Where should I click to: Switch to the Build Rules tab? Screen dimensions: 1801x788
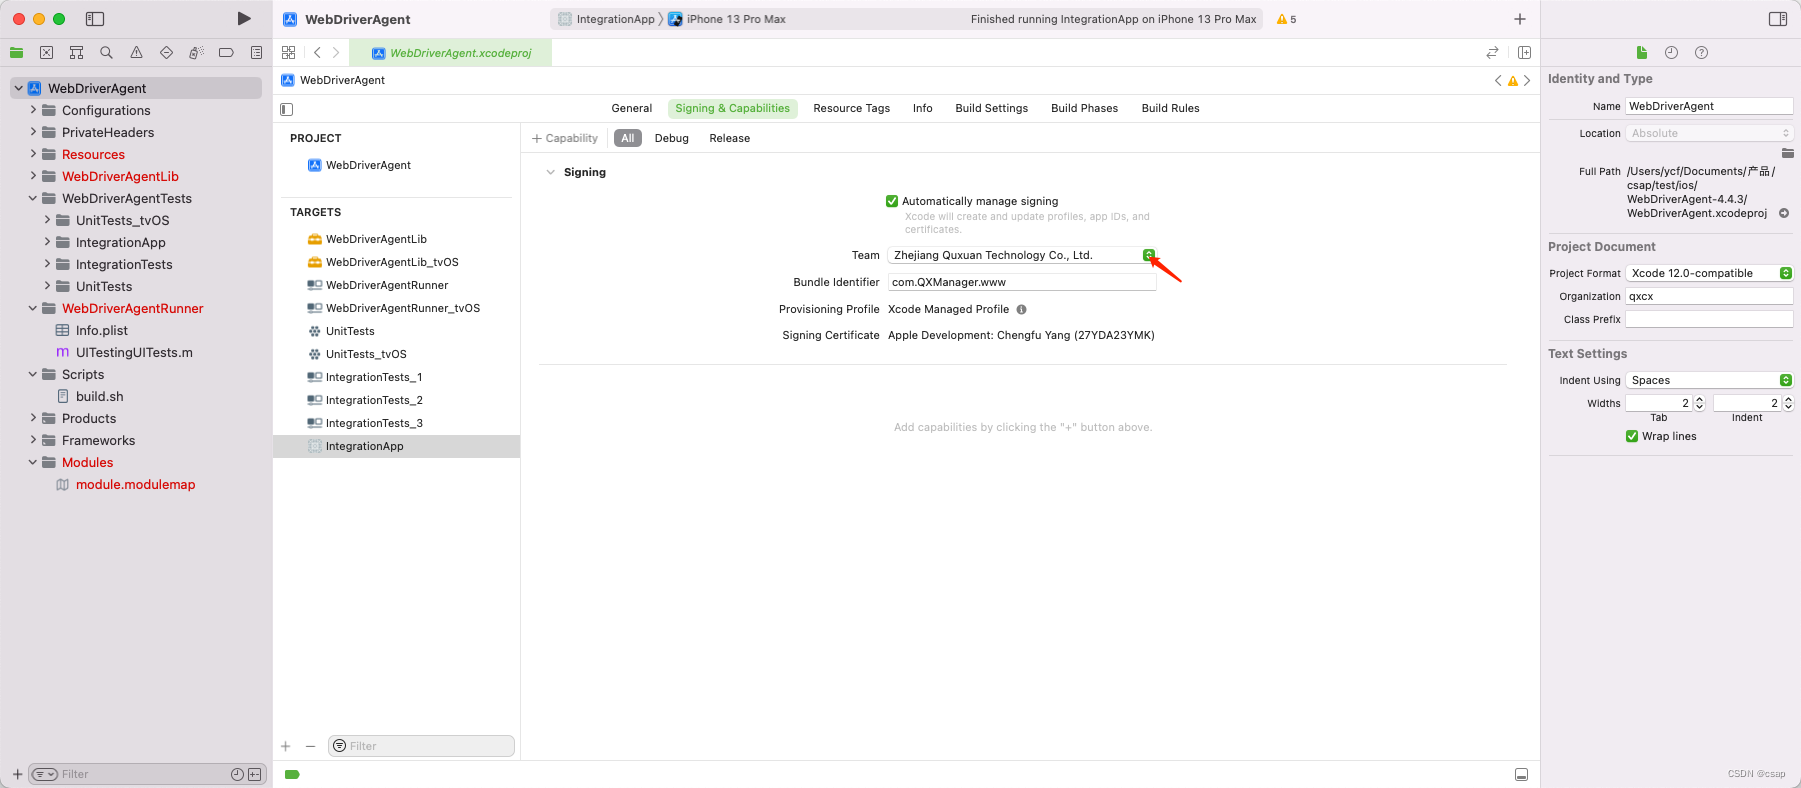(1170, 108)
